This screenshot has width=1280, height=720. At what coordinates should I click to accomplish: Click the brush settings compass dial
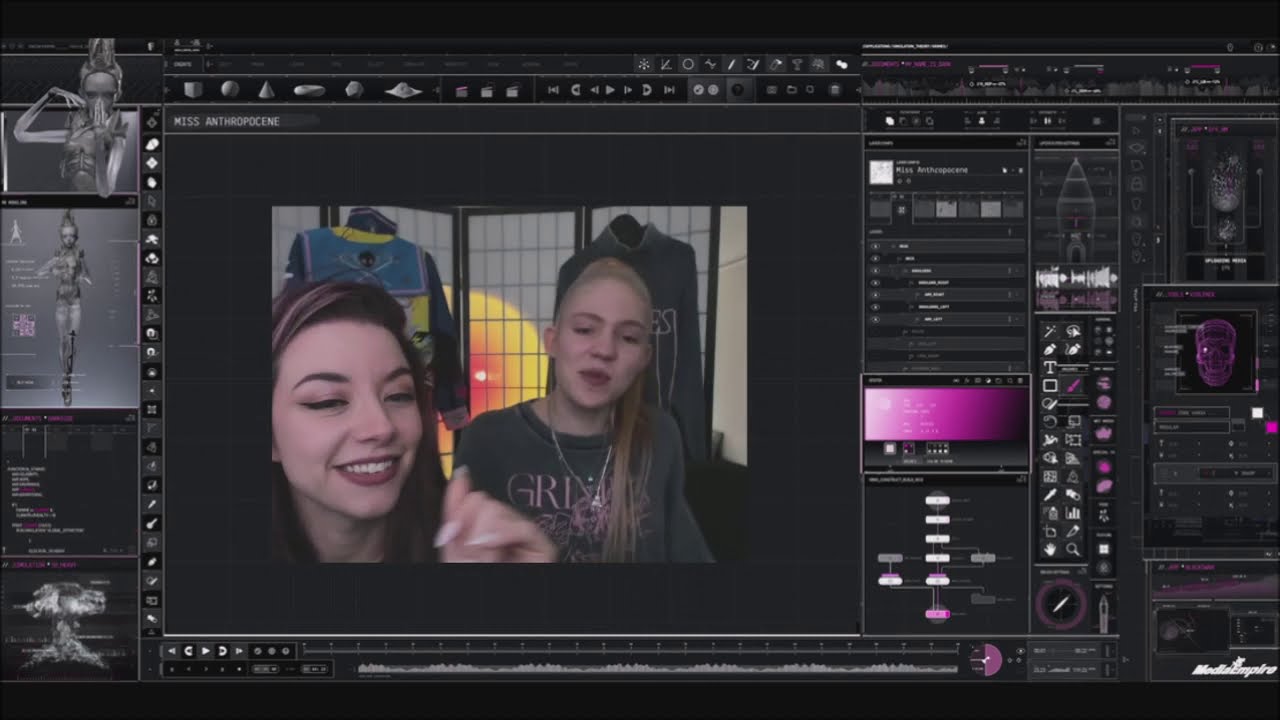1061,603
